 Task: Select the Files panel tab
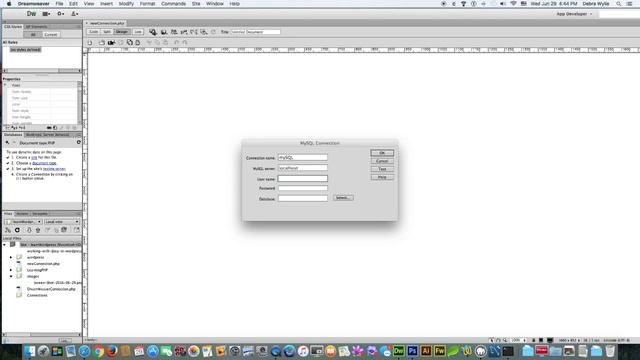coord(8,214)
